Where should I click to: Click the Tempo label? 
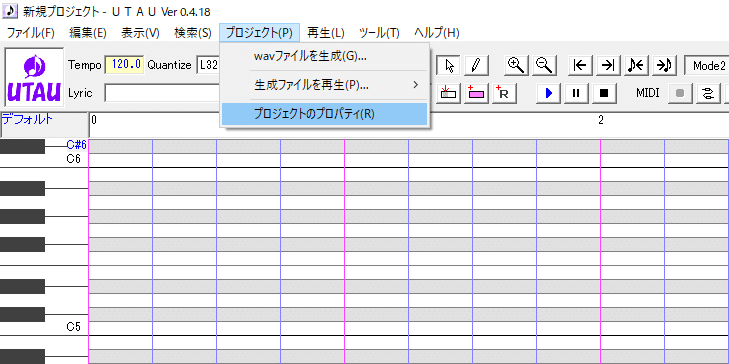(x=85, y=65)
